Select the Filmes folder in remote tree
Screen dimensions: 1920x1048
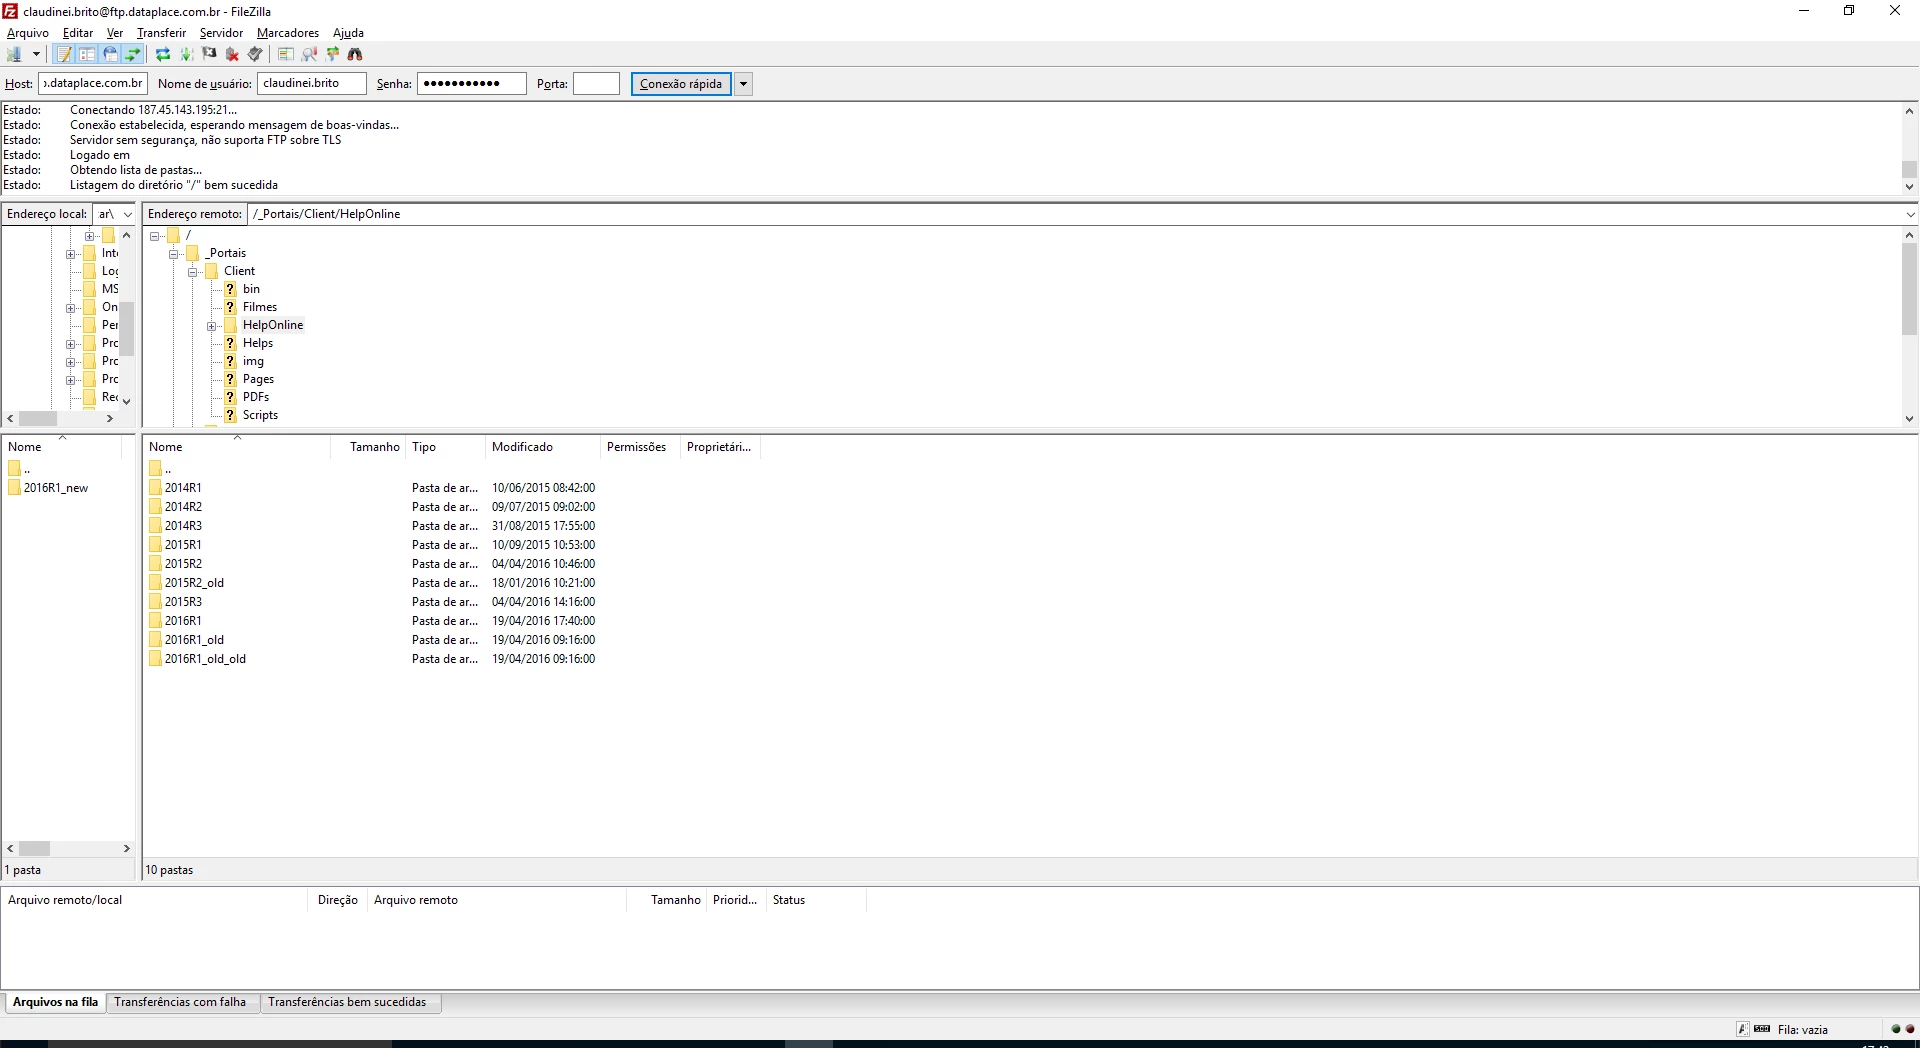(x=260, y=307)
